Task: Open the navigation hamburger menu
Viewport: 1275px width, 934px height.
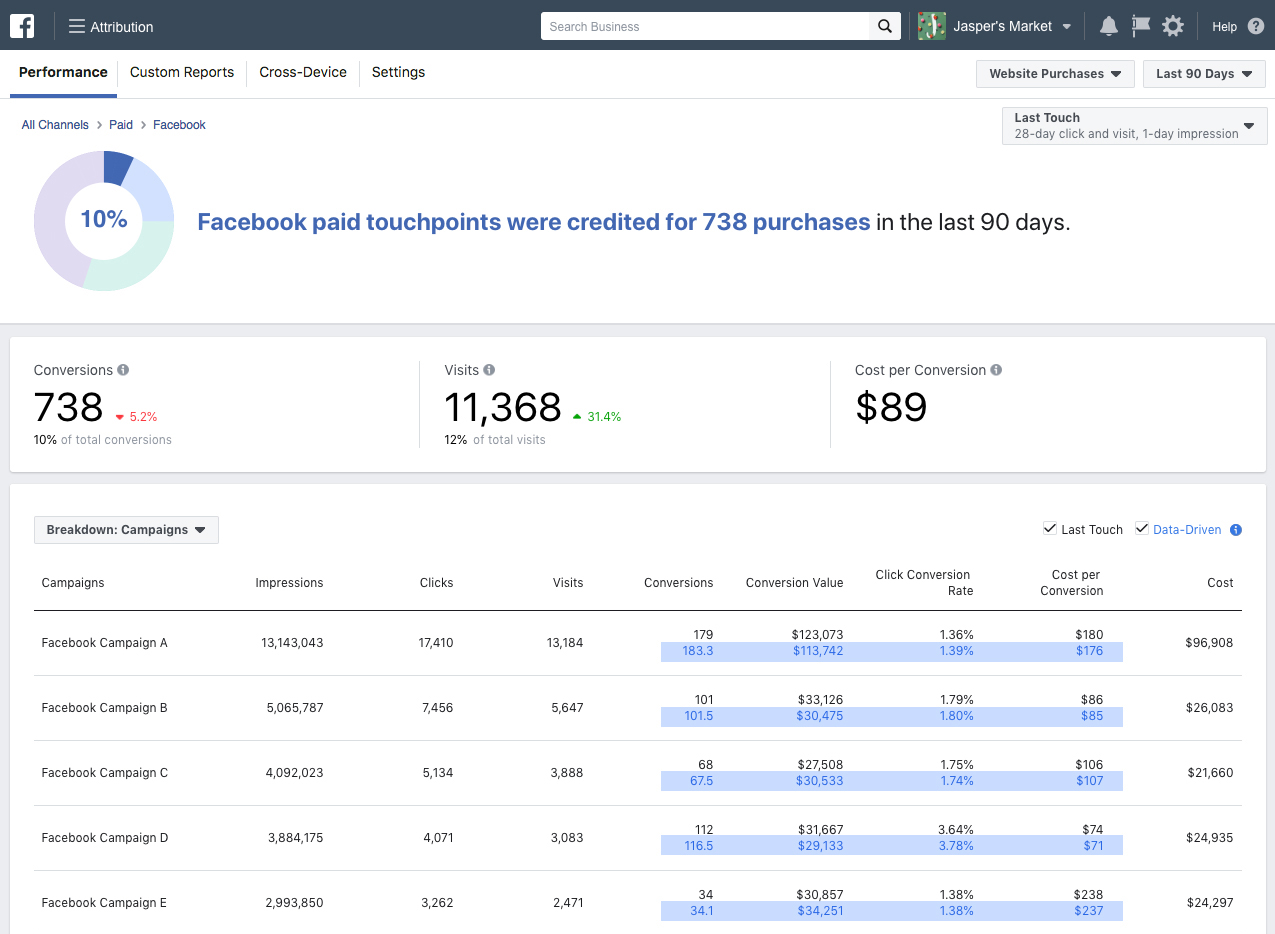Action: pyautogui.click(x=75, y=26)
